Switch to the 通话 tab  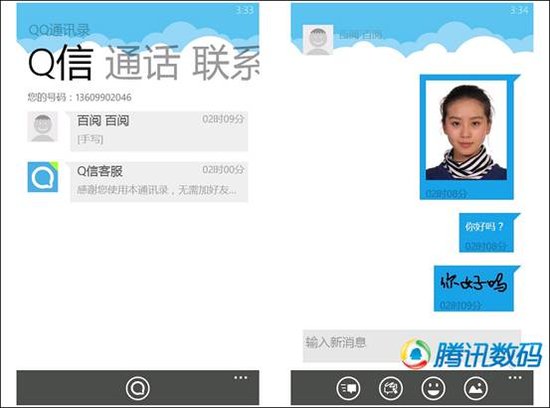142,64
